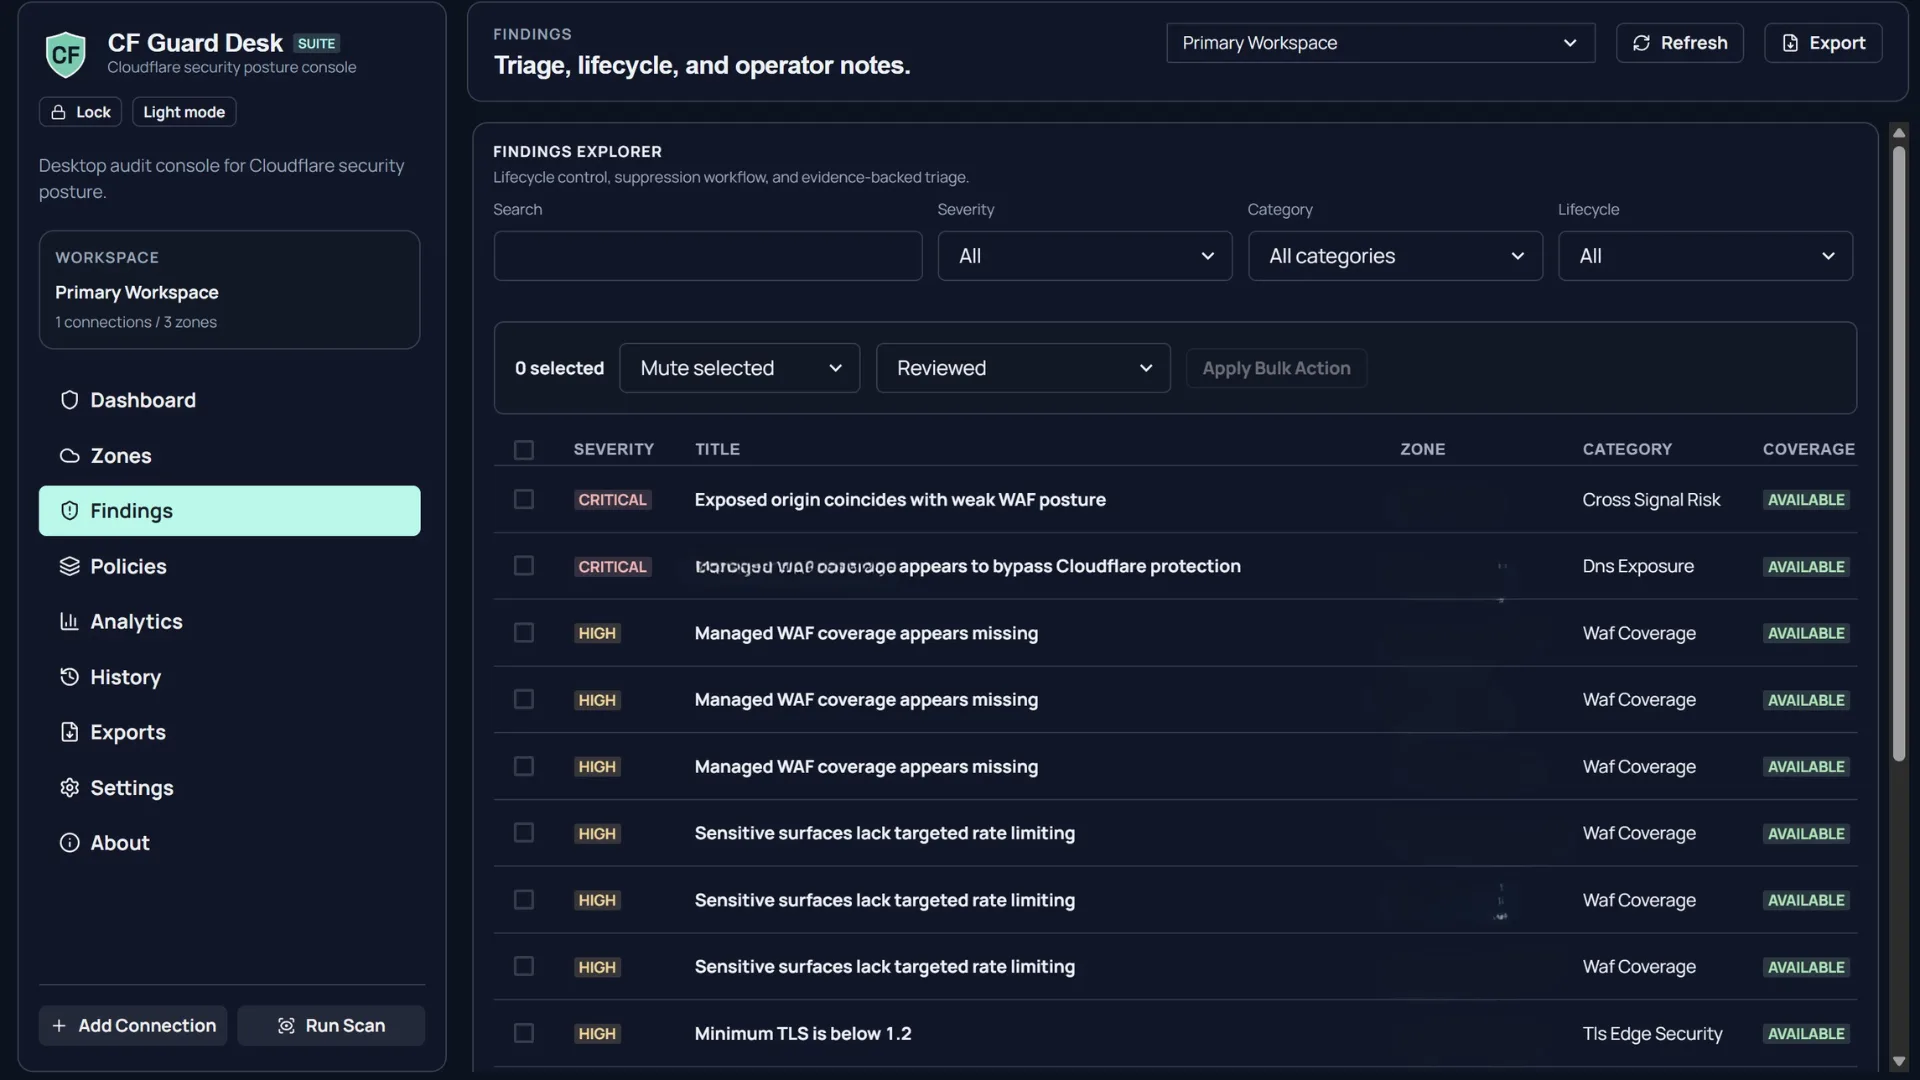Expand the All categories filter dropdown

point(1395,256)
